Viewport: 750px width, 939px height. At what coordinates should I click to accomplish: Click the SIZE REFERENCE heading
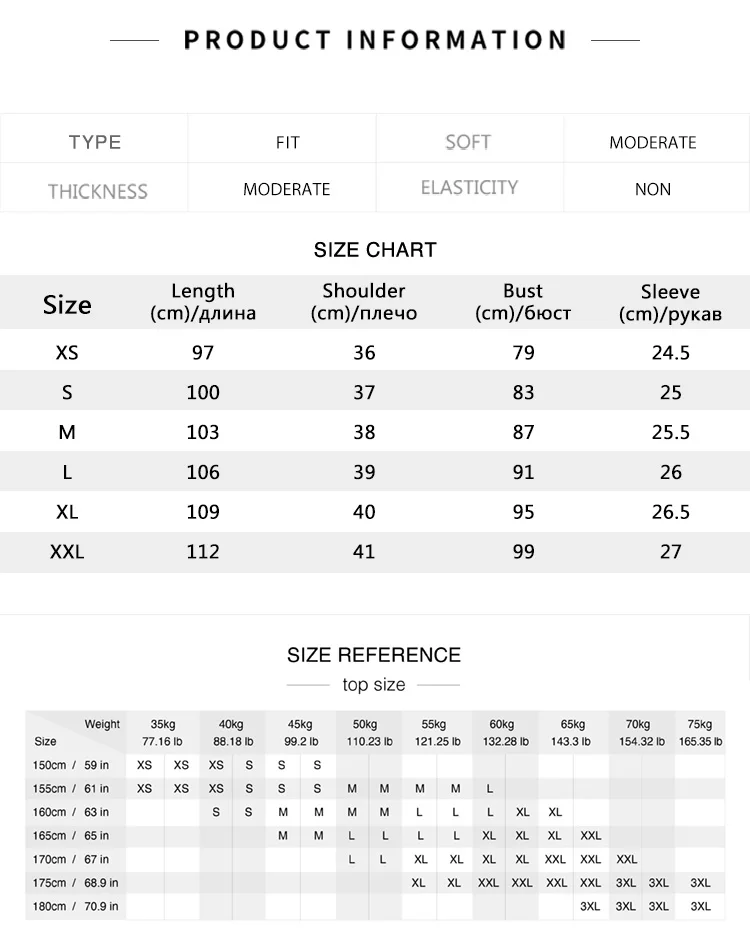pos(374,655)
